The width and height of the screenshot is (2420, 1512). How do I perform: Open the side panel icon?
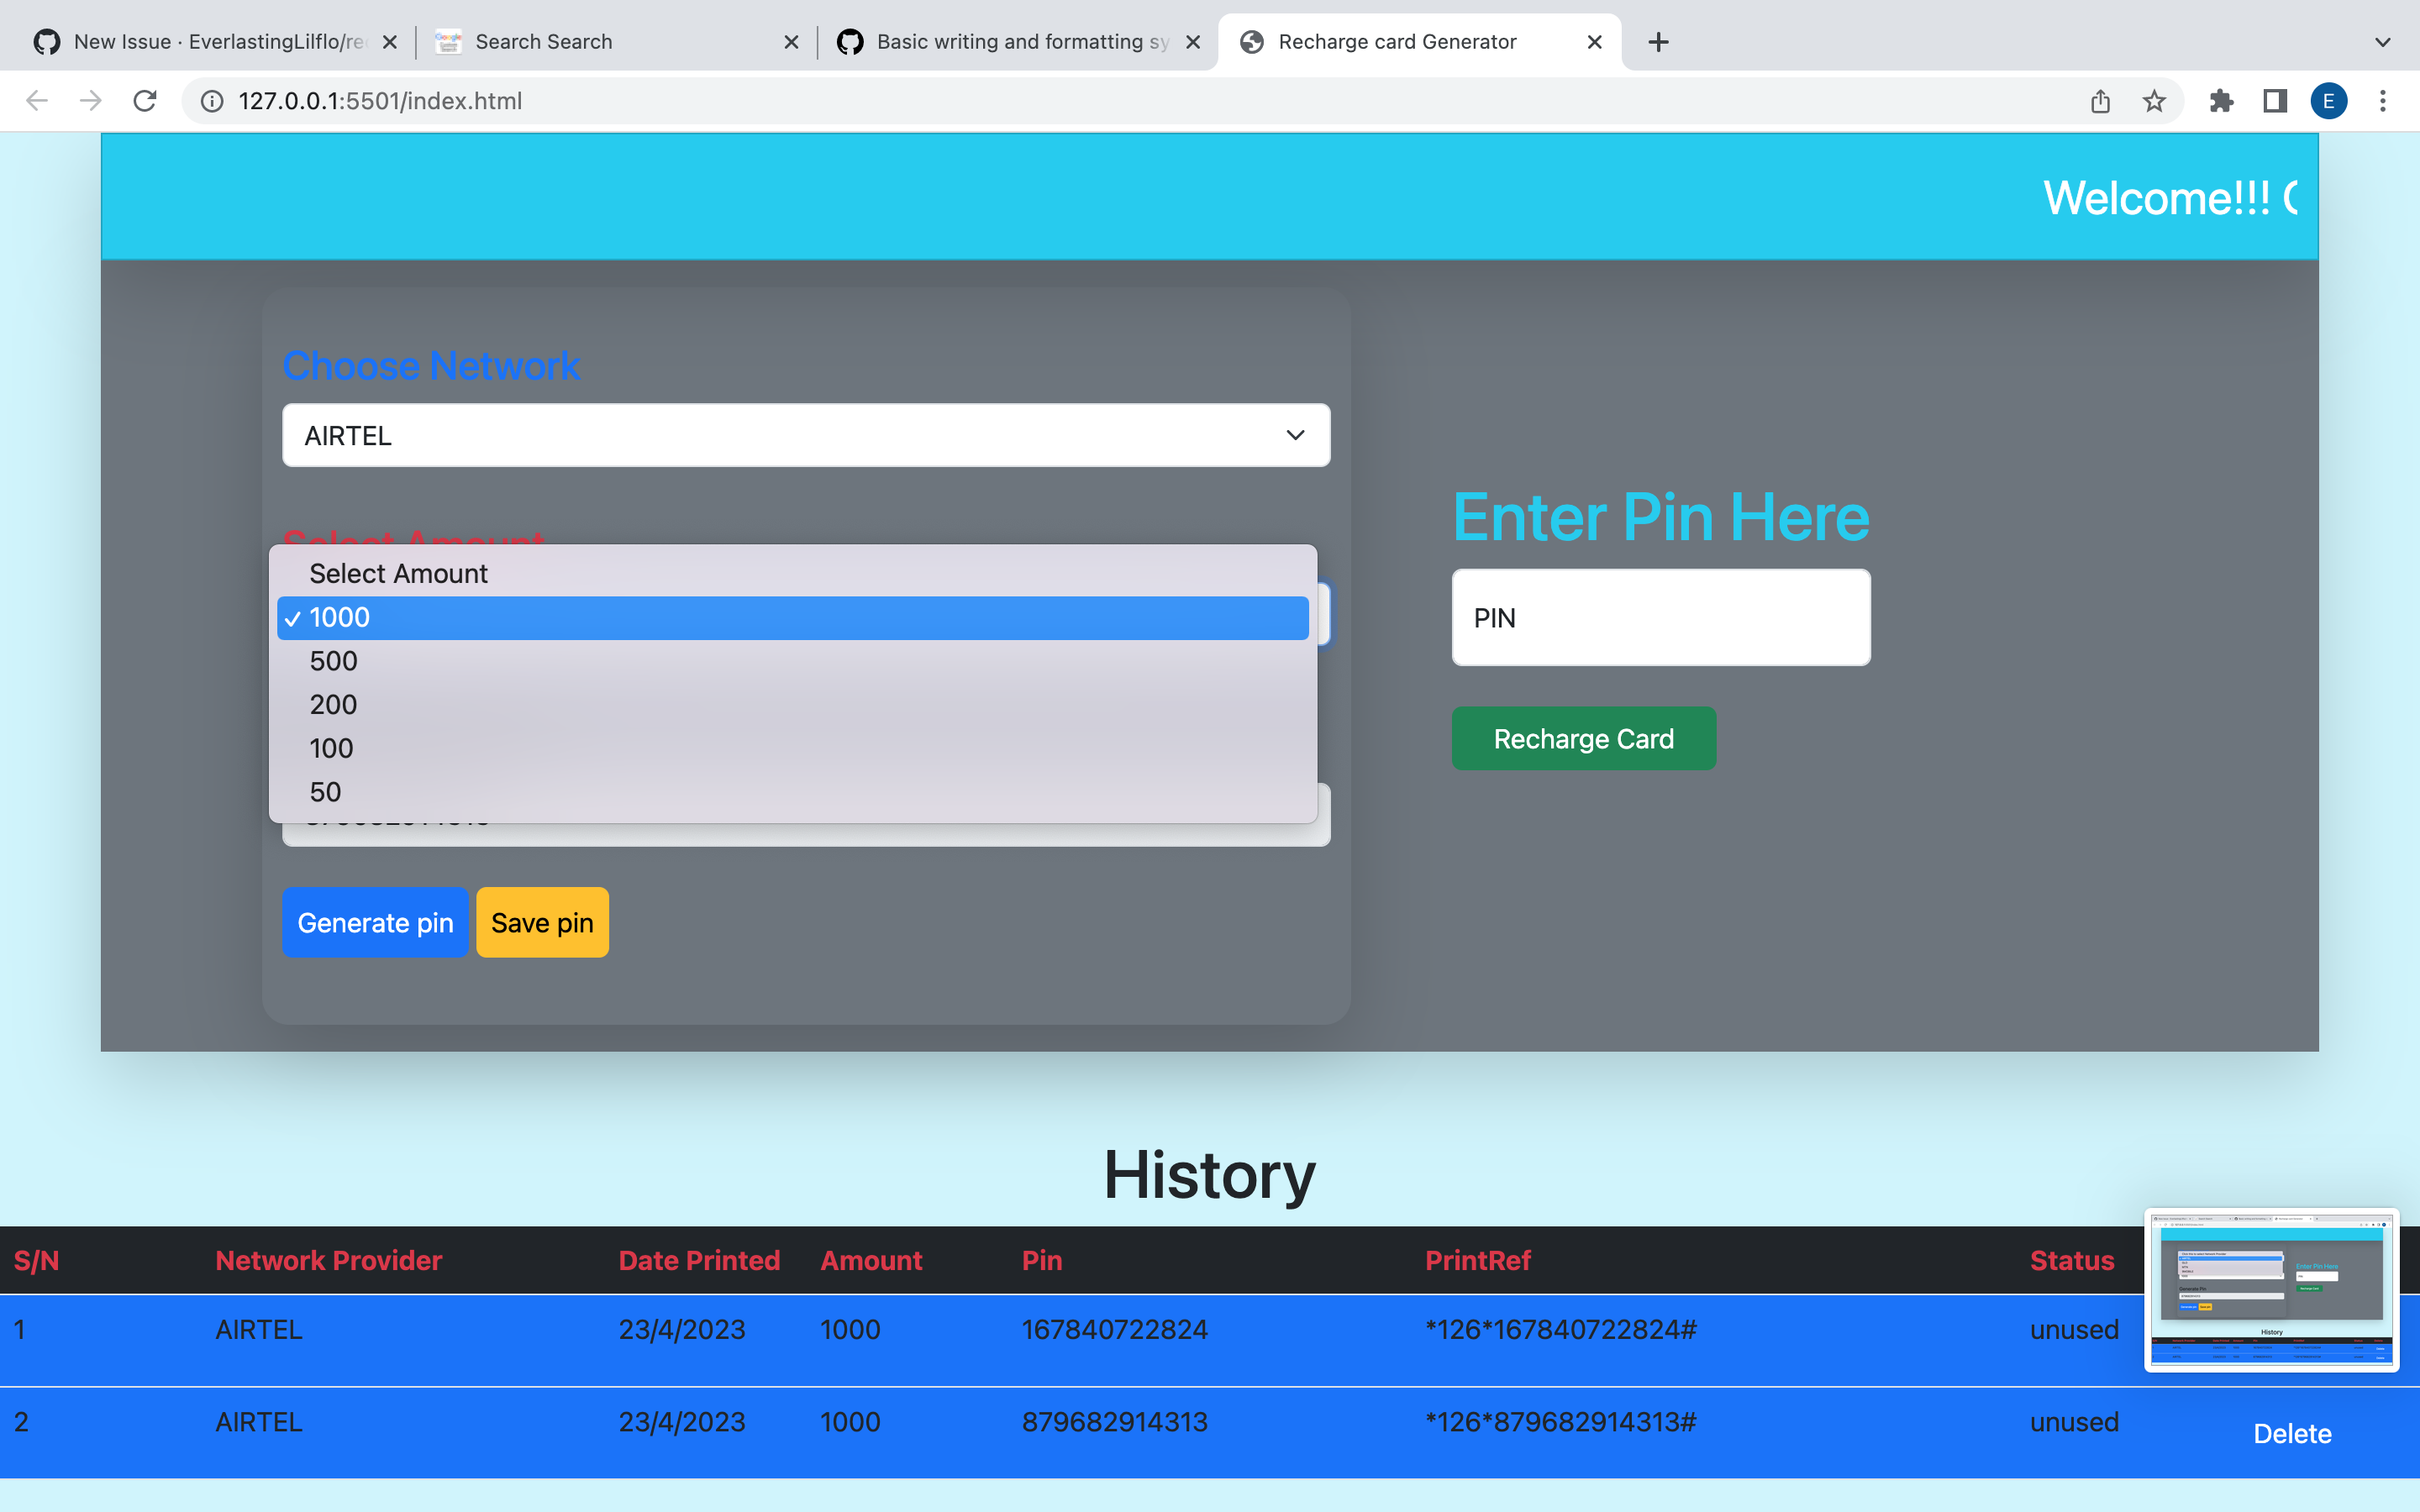2273,100
